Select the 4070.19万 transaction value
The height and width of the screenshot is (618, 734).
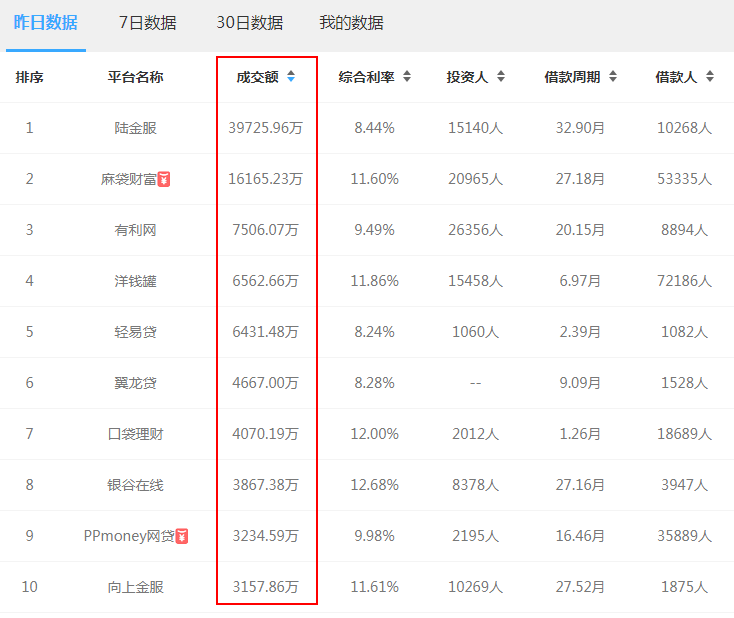(x=265, y=434)
